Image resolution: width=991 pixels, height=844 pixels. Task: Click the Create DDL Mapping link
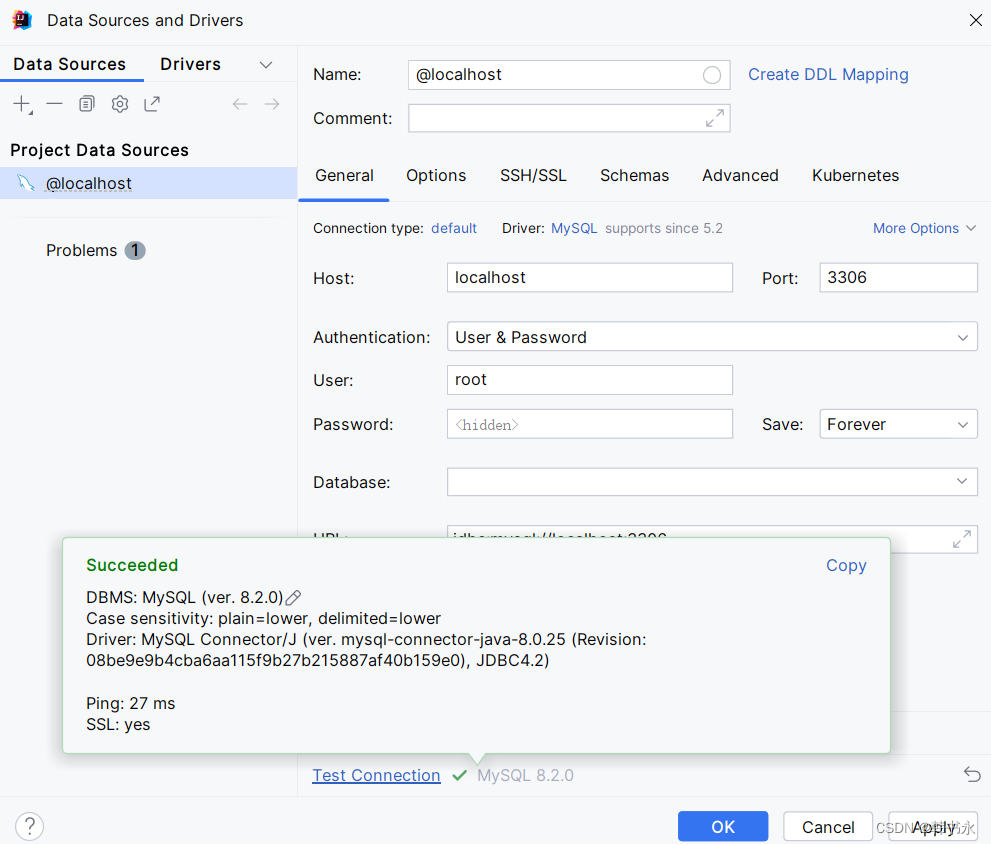(x=828, y=75)
